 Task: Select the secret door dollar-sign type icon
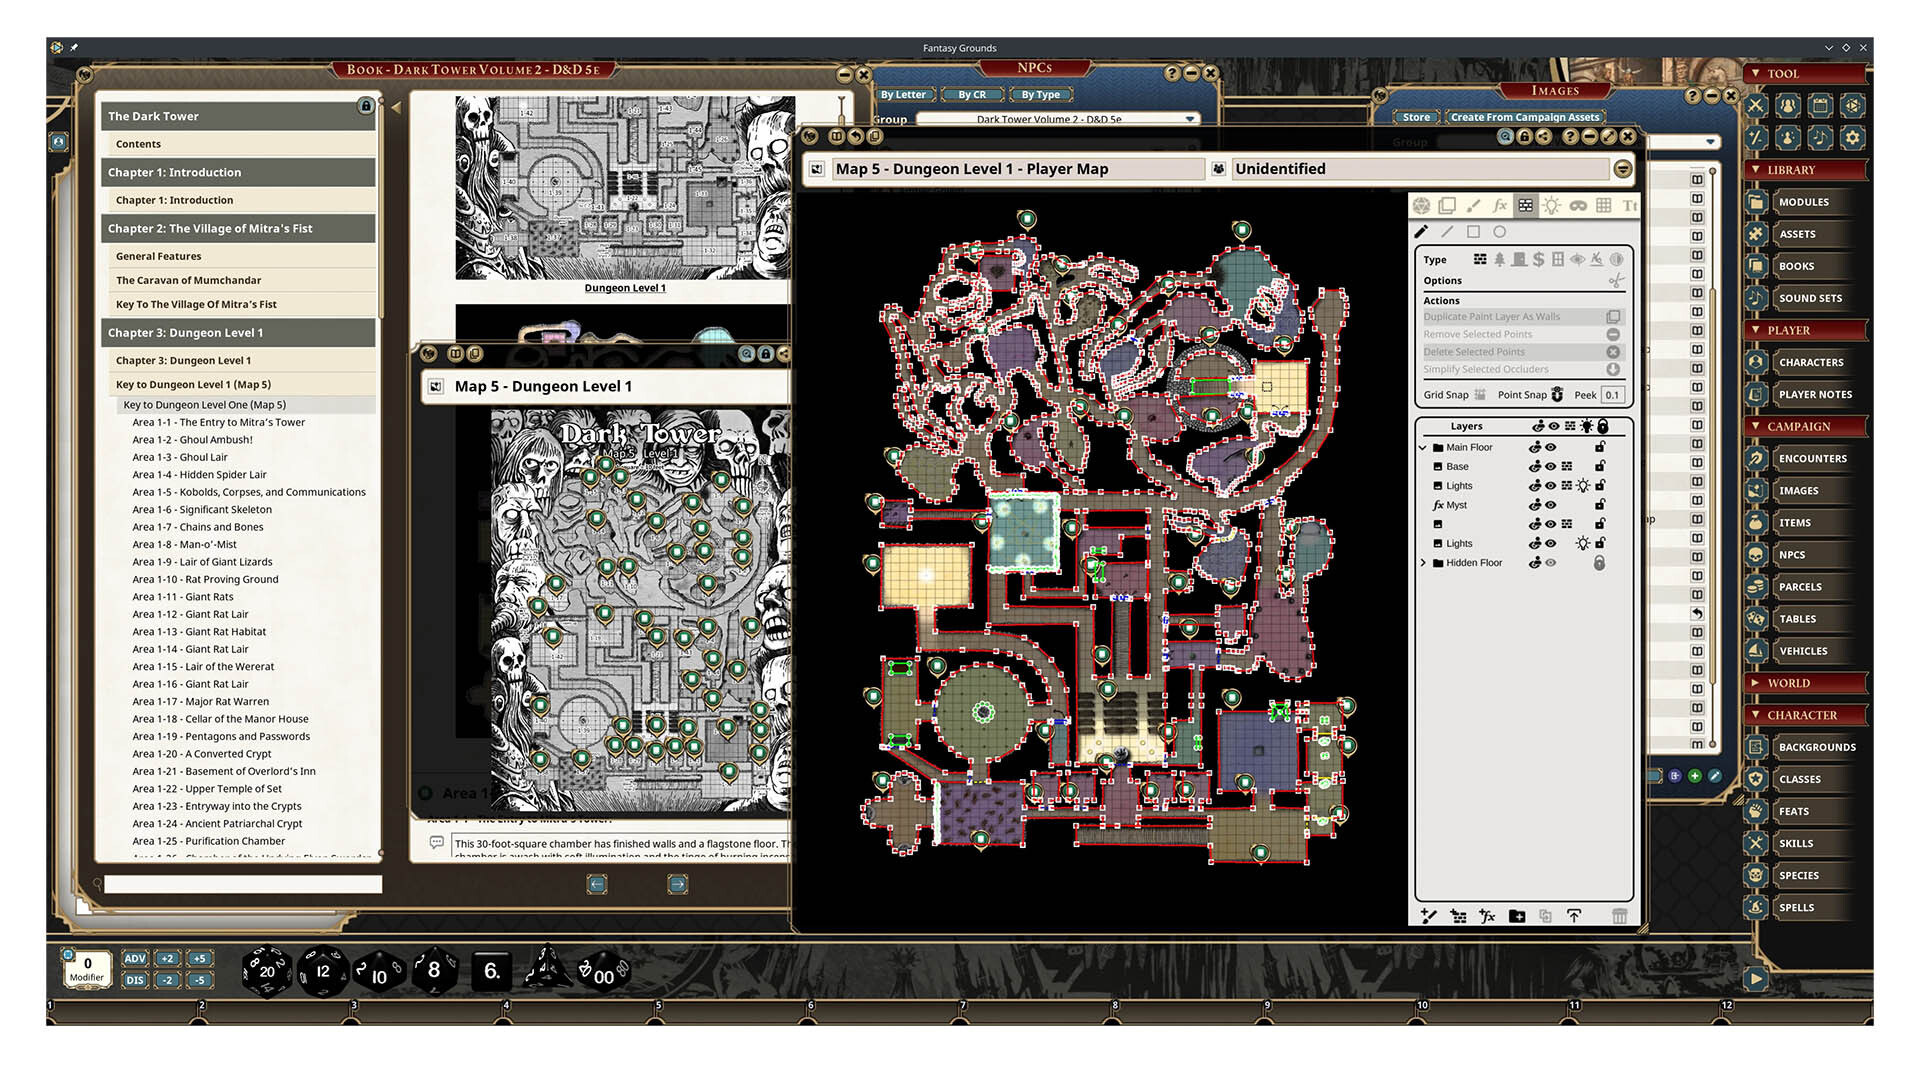1538,259
